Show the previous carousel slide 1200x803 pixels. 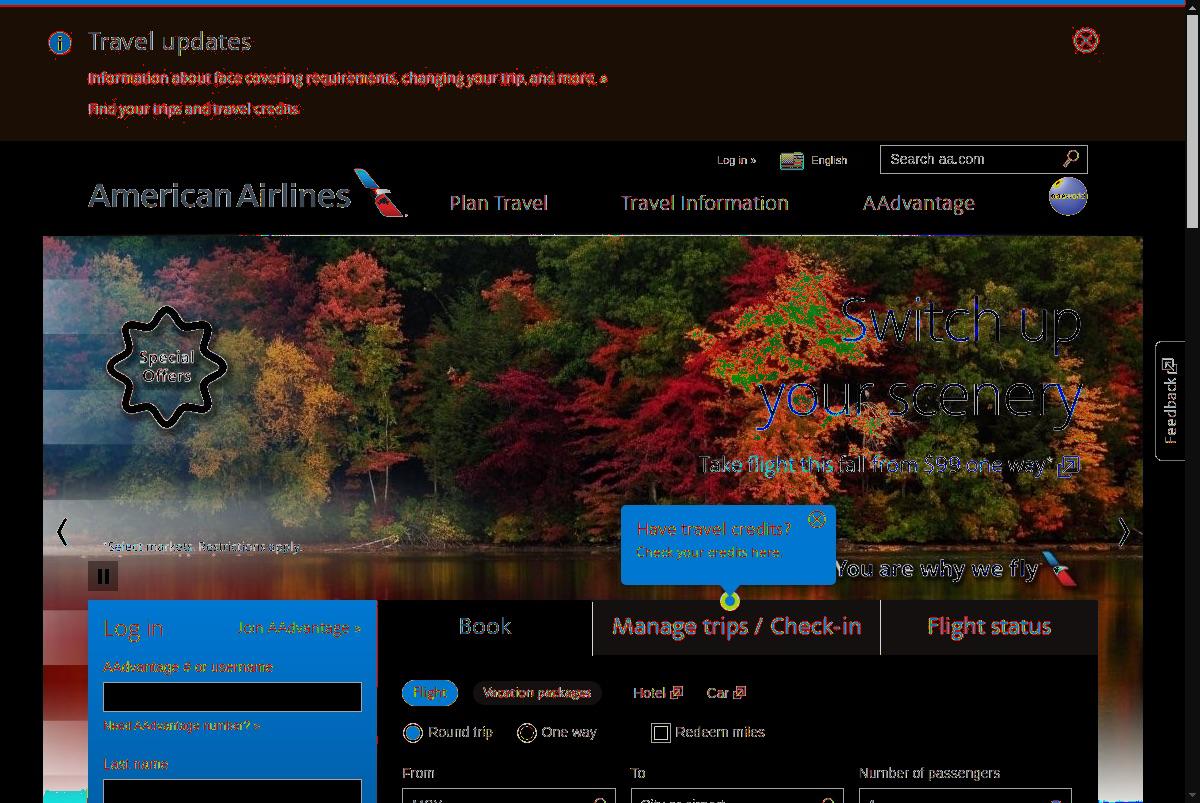tap(62, 532)
